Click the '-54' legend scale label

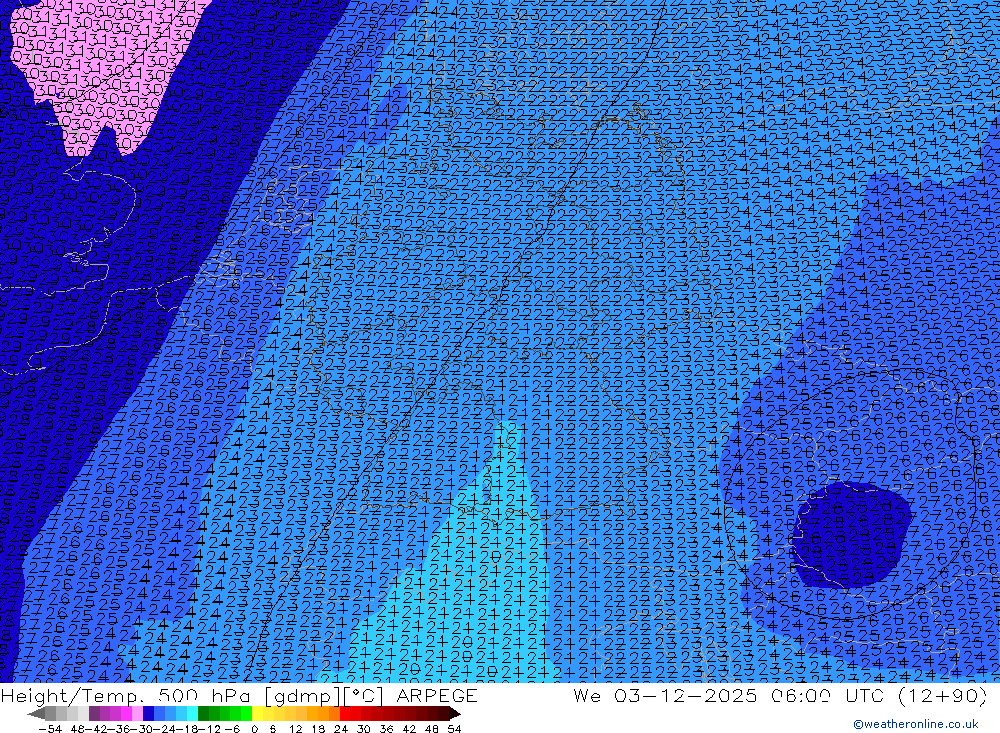(50, 729)
